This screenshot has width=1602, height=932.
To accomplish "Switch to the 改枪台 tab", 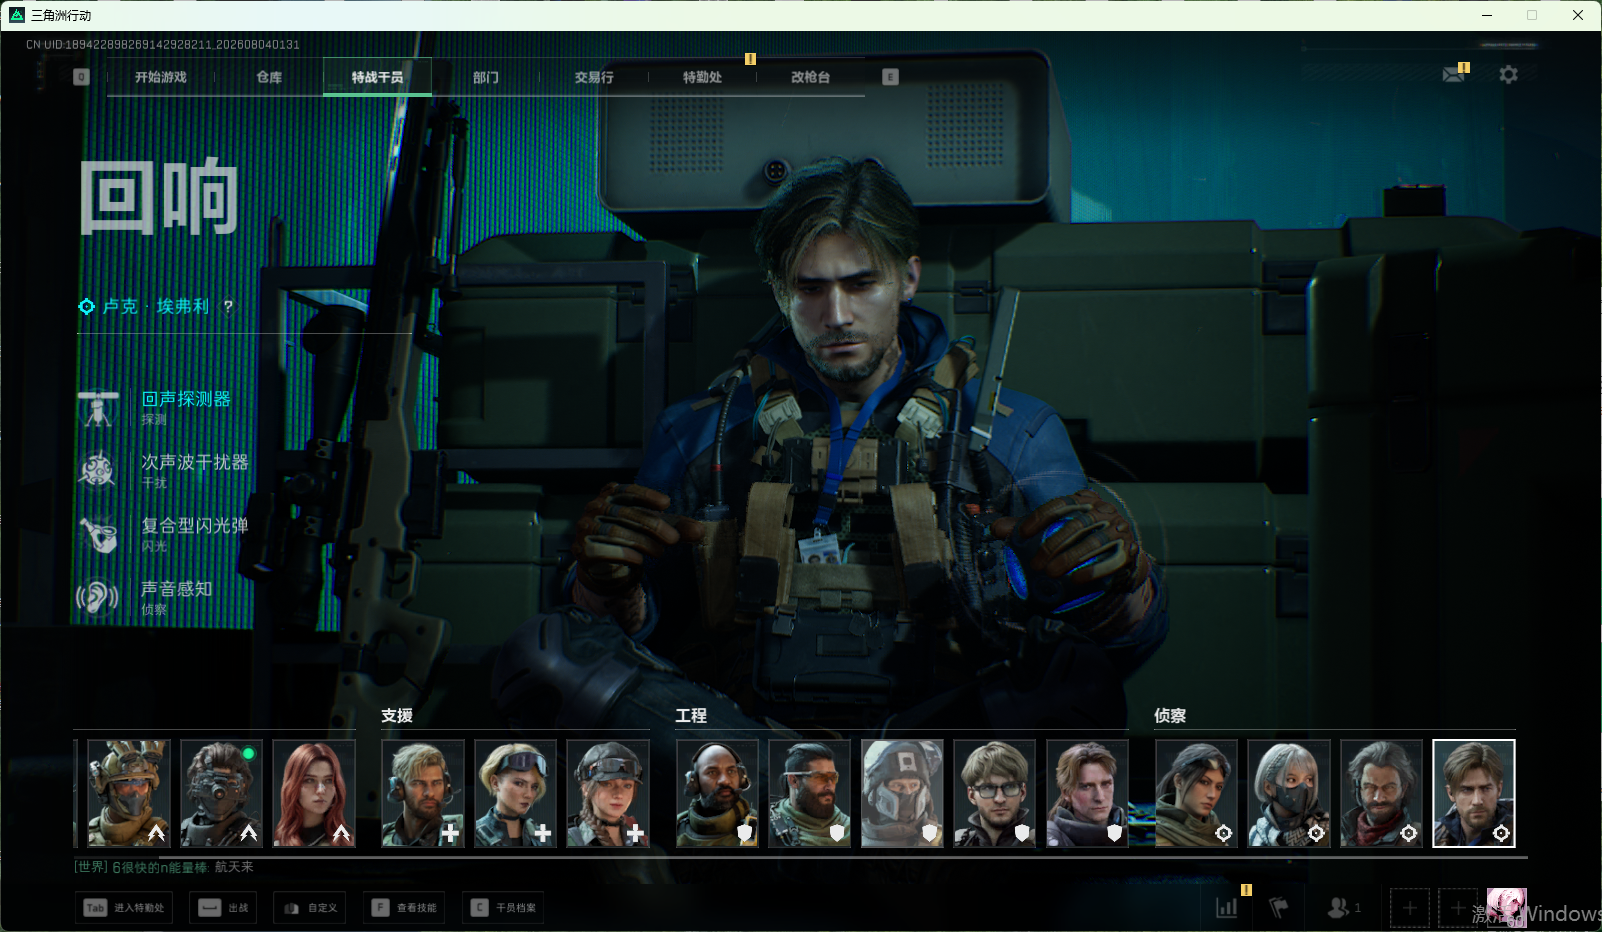I will [x=810, y=77].
